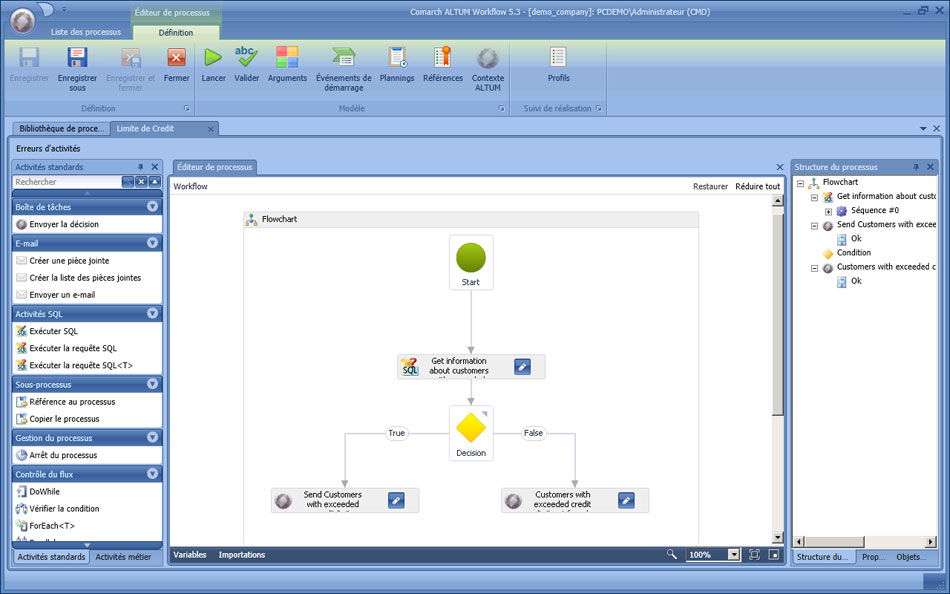This screenshot has width=950, height=594.
Task: Select Condition in process structure tree
Action: [854, 253]
